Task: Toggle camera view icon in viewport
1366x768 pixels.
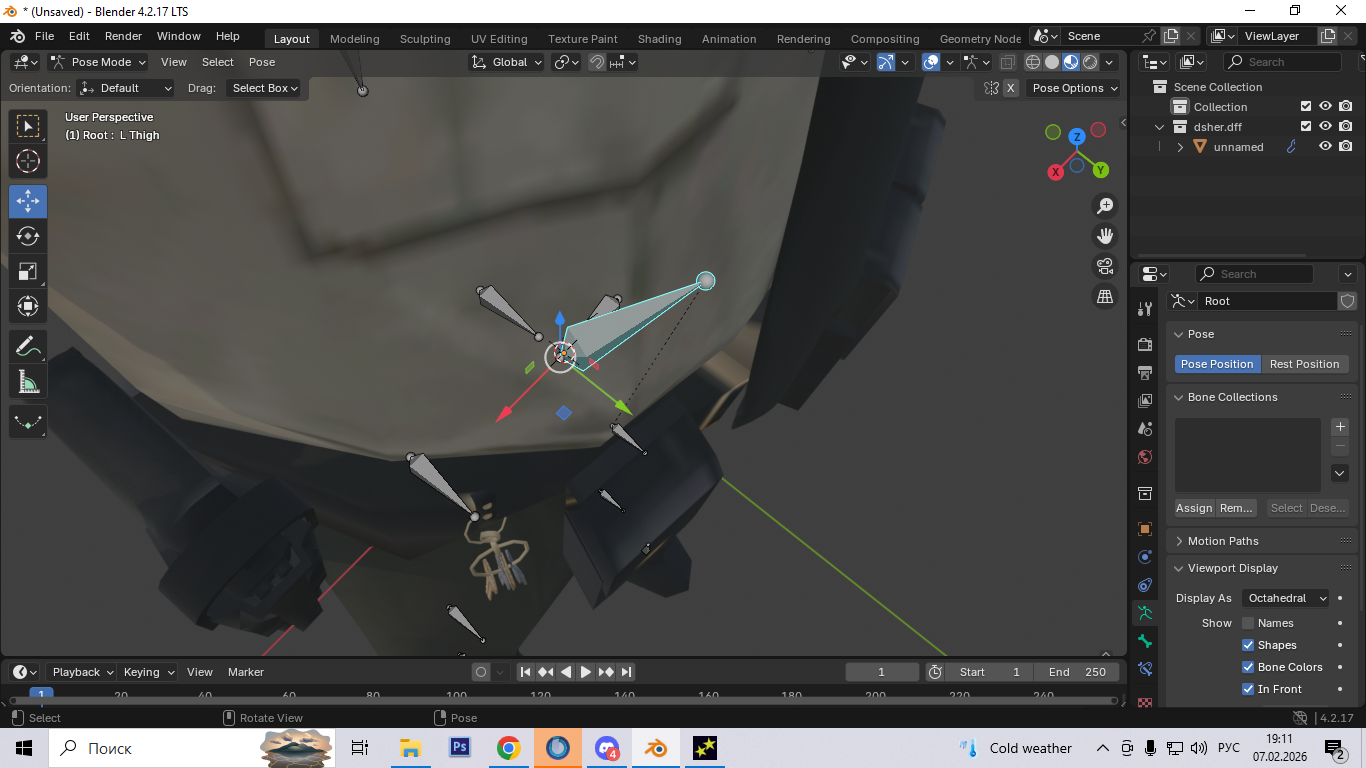Action: click(x=1105, y=266)
